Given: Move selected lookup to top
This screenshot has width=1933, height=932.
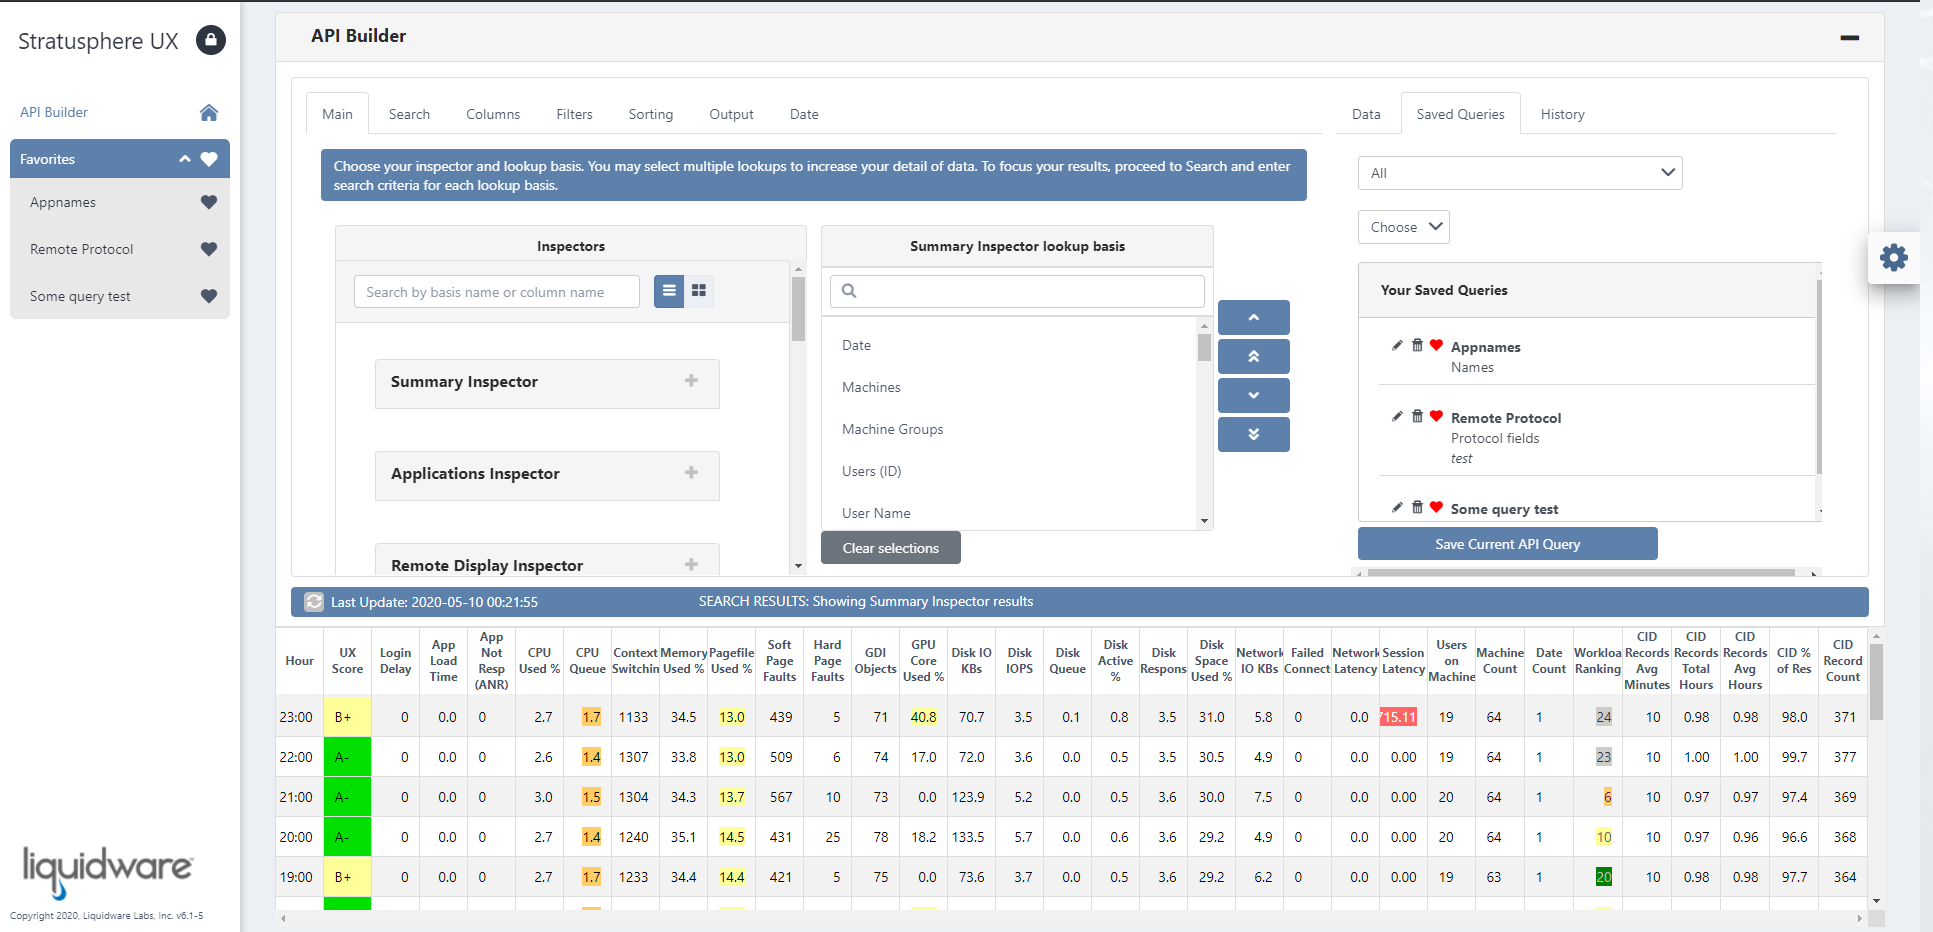Looking at the screenshot, I should click(1253, 356).
